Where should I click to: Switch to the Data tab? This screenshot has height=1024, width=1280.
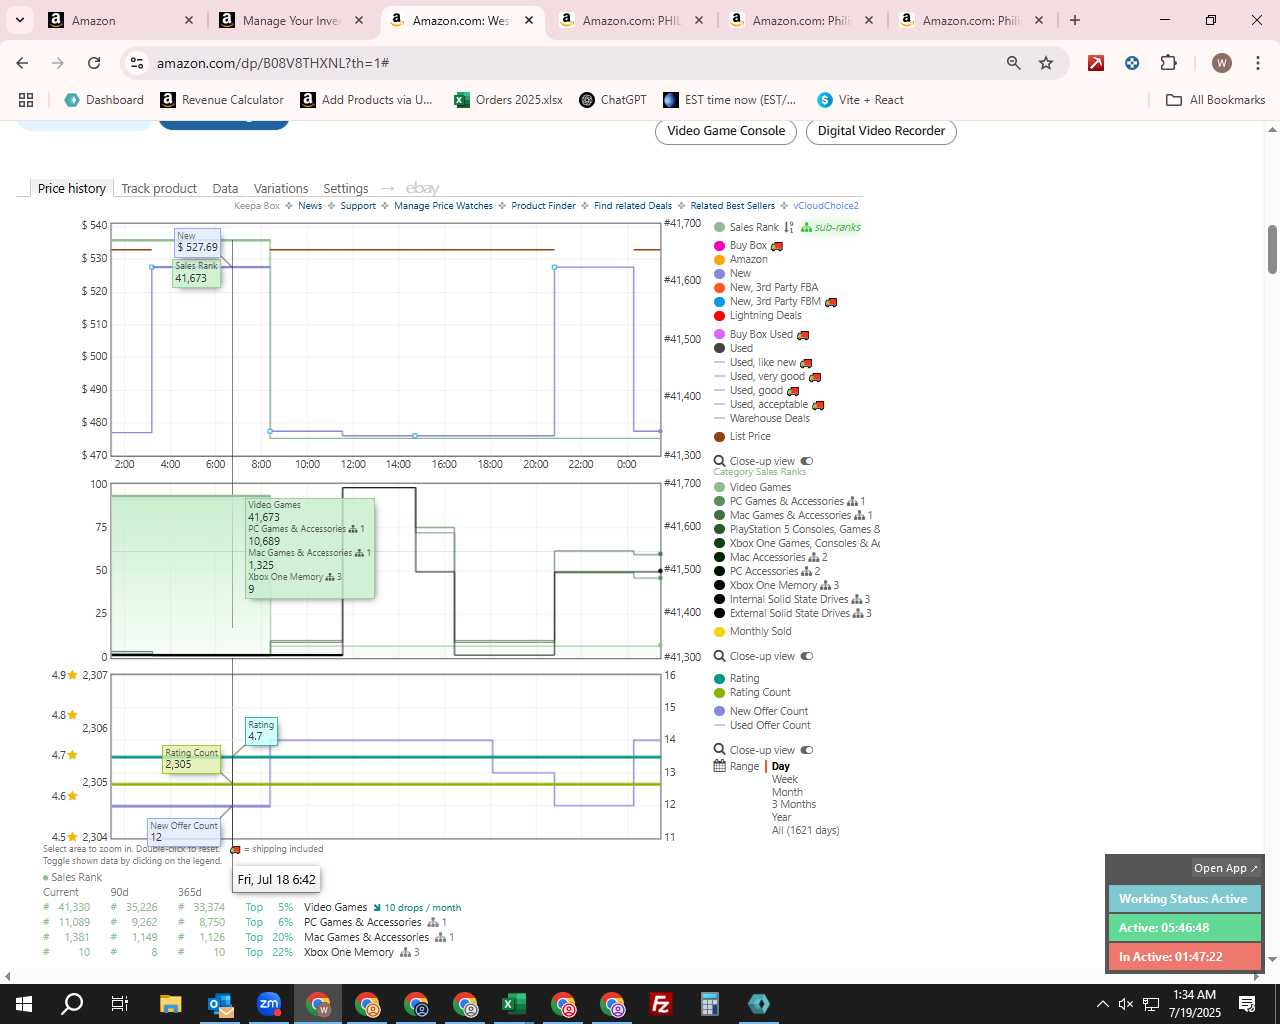(x=225, y=188)
